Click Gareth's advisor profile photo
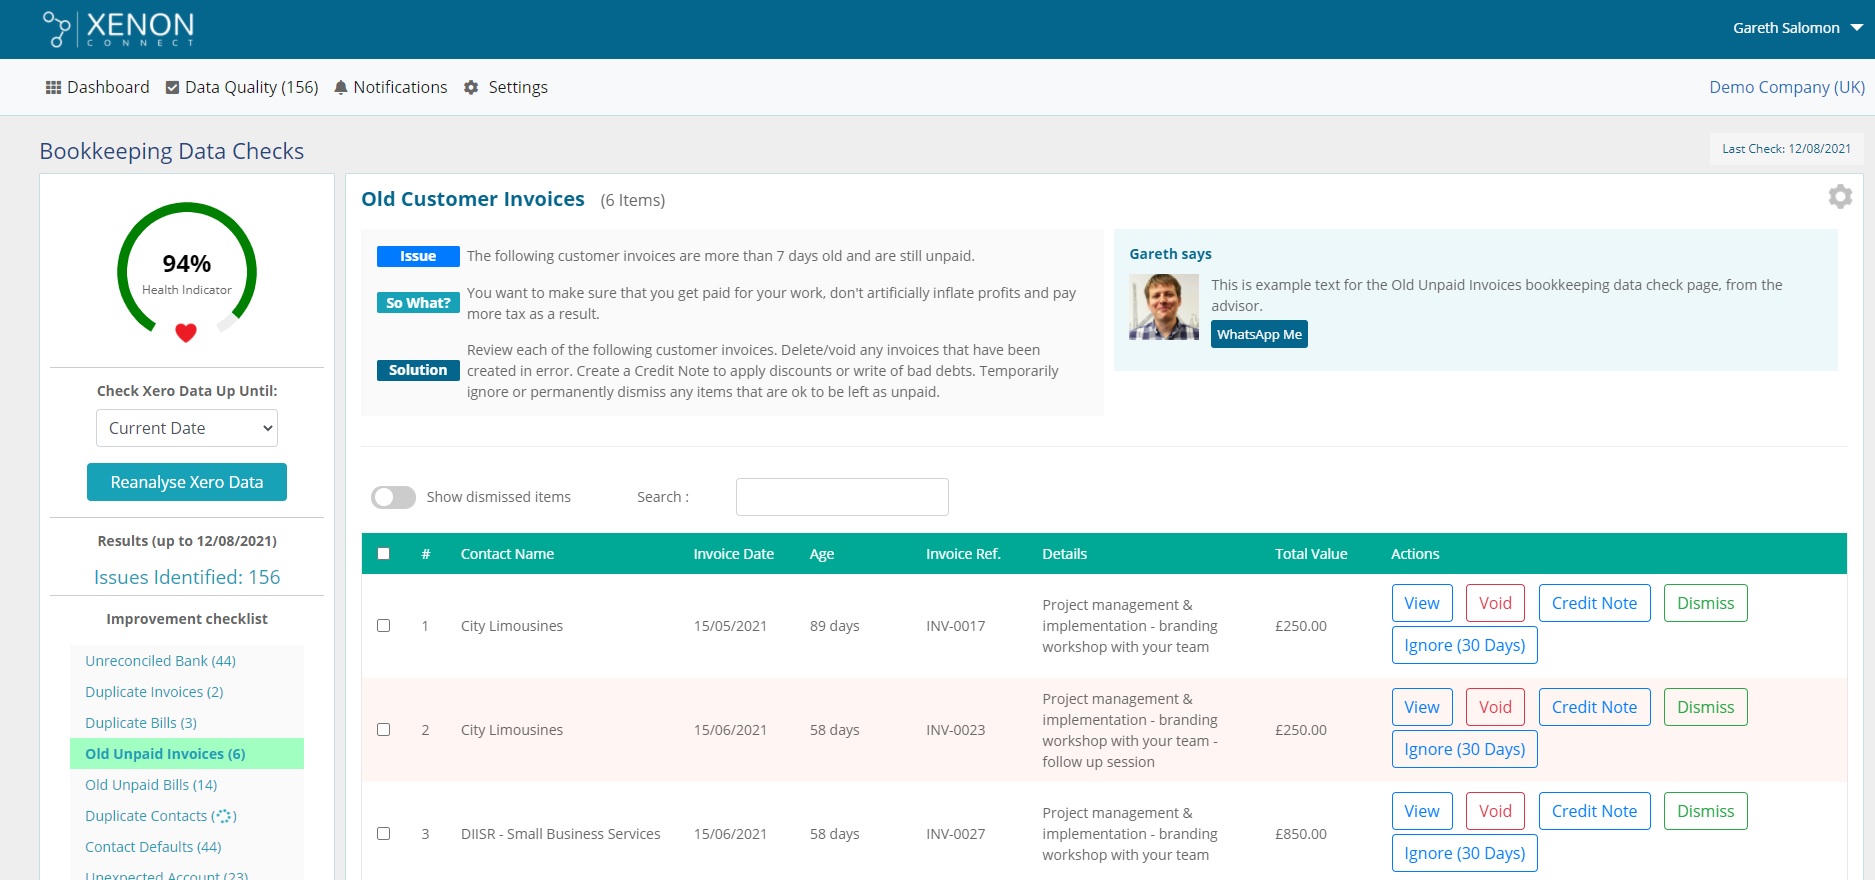This screenshot has height=880, width=1875. pos(1164,307)
